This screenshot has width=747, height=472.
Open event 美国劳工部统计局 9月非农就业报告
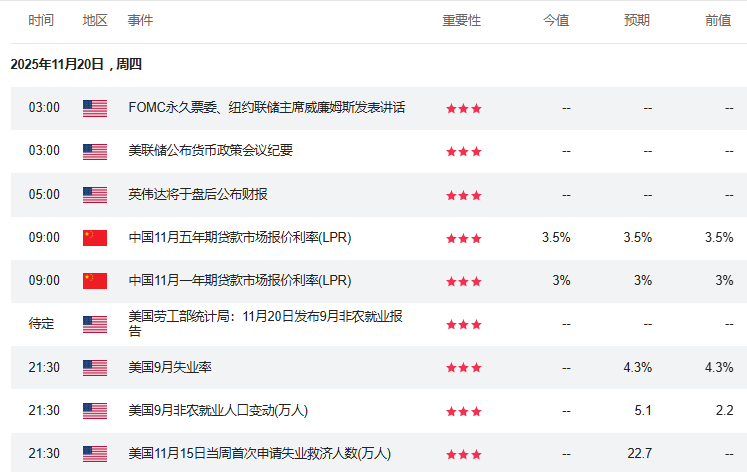point(265,323)
